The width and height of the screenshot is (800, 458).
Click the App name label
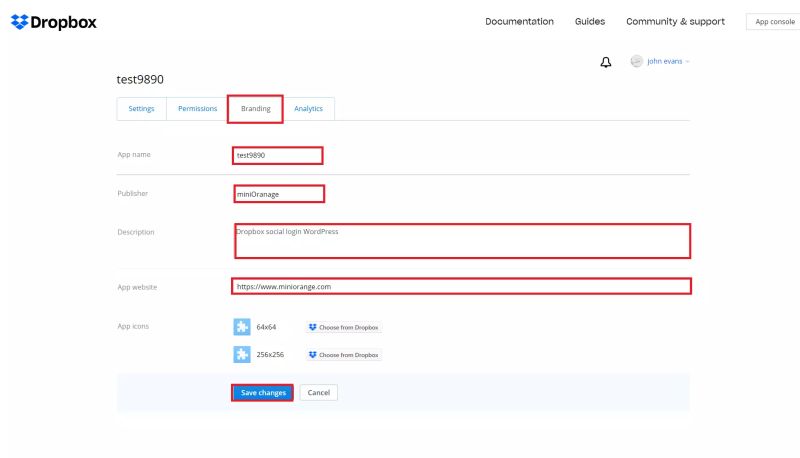(x=134, y=155)
